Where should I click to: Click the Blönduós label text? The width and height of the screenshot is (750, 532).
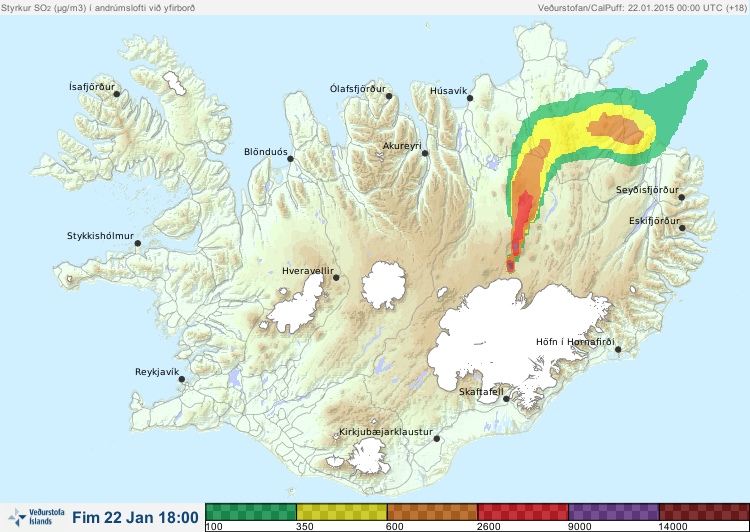coord(265,152)
